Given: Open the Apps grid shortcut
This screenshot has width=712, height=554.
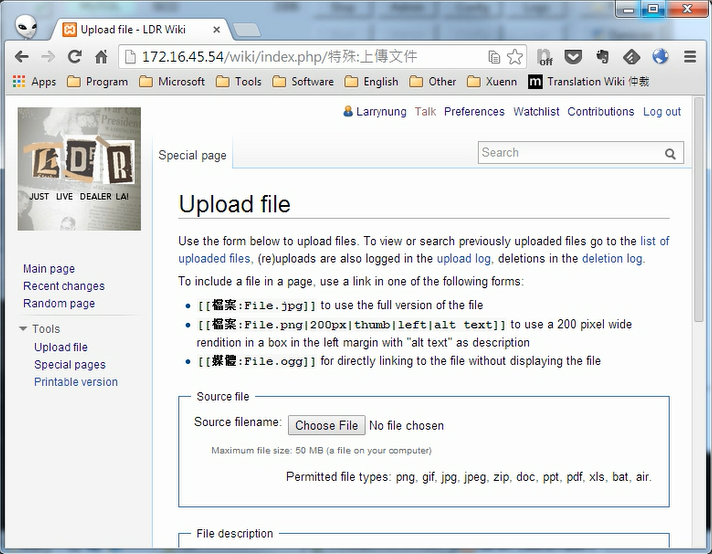Looking at the screenshot, I should point(35,82).
